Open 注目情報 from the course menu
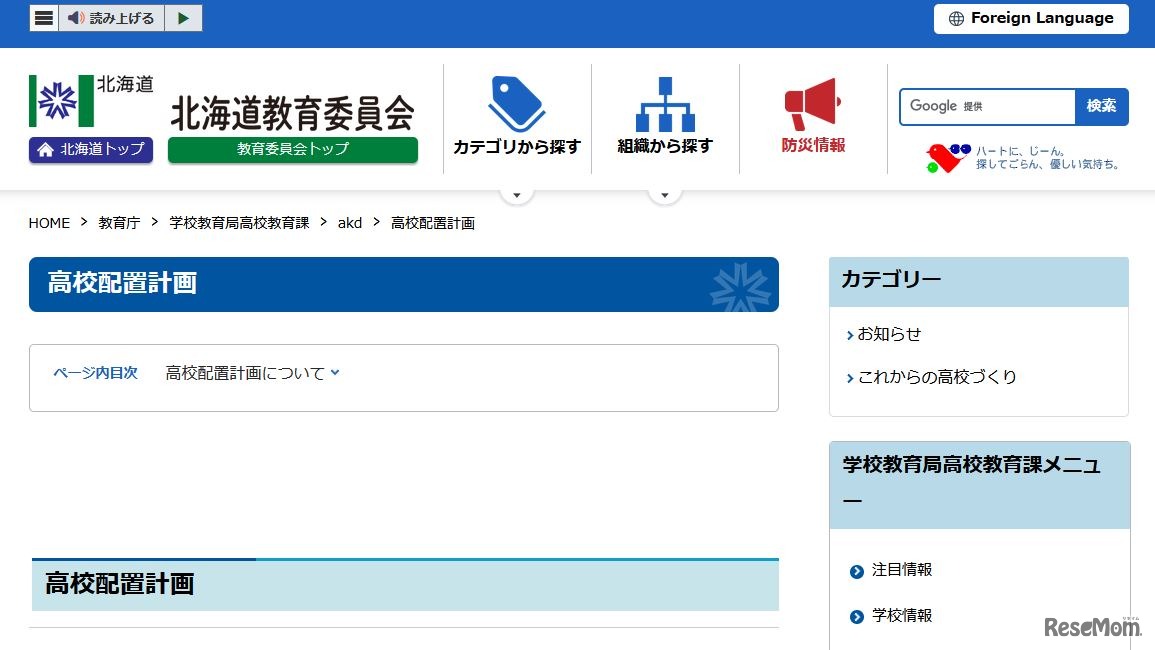 point(901,570)
